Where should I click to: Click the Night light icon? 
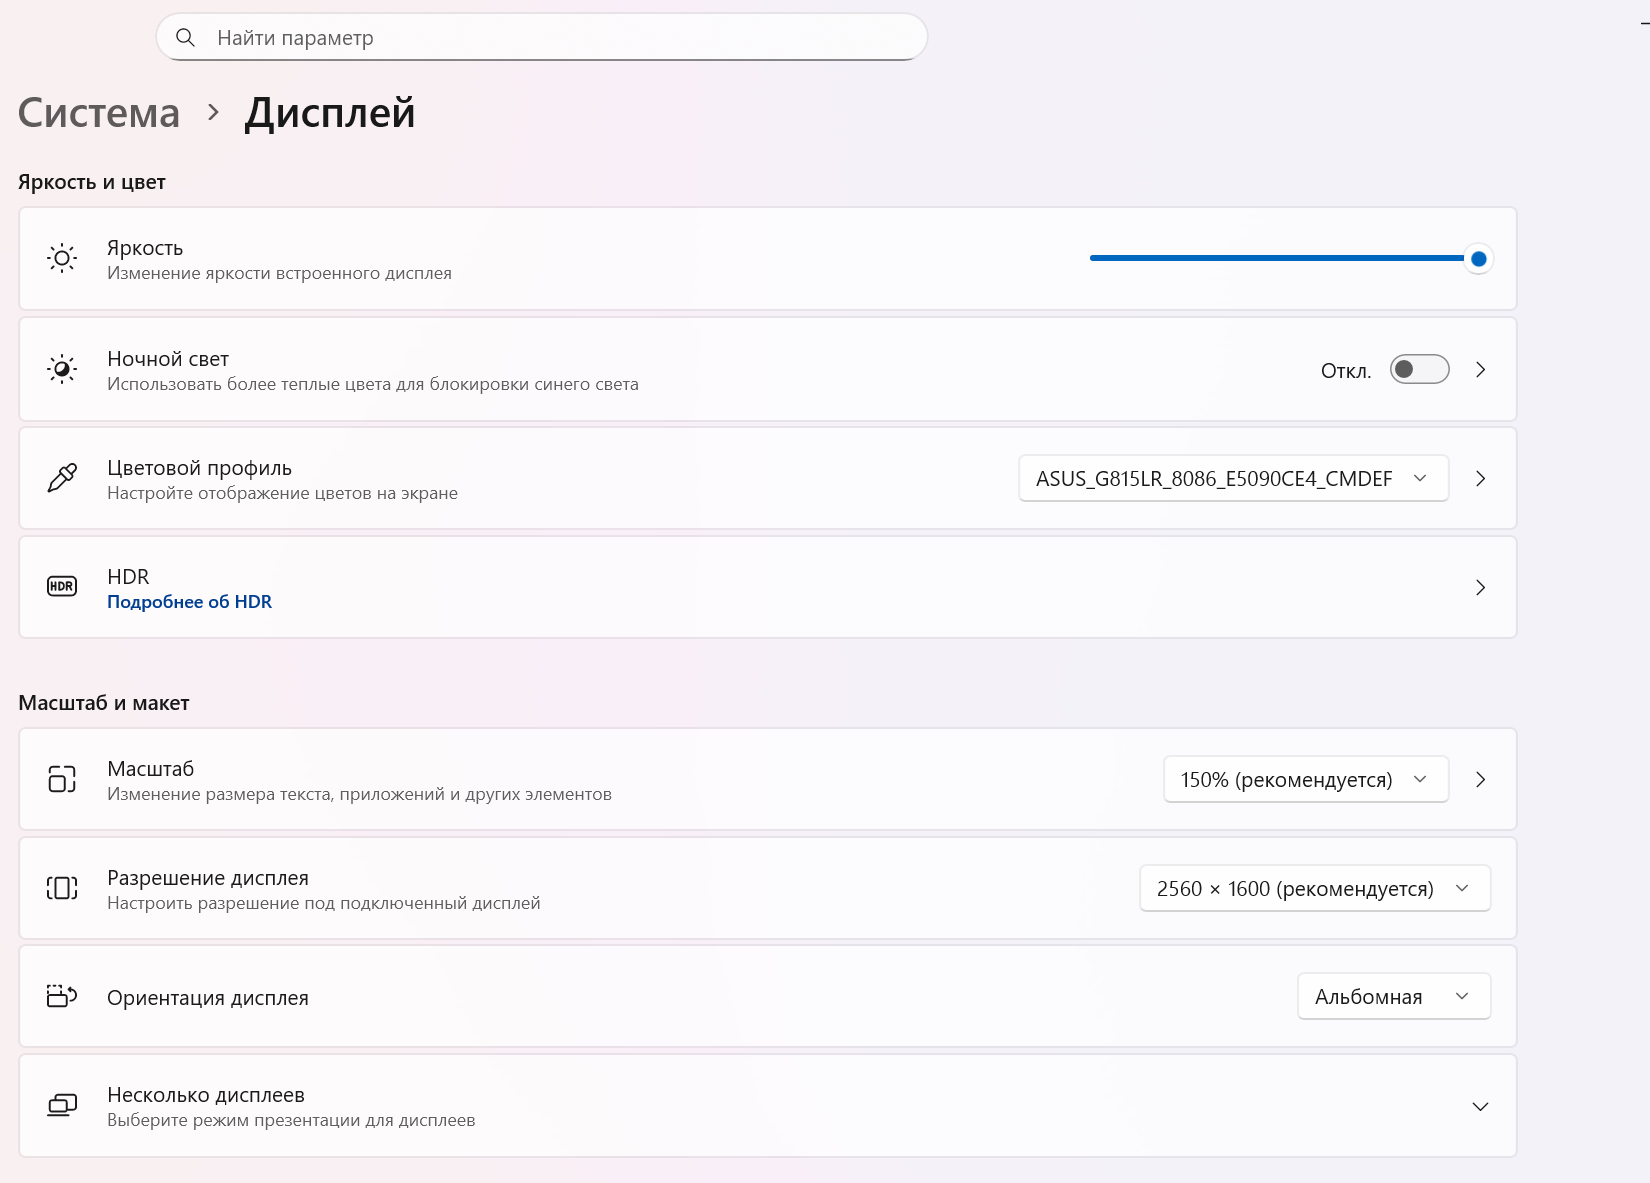click(x=62, y=369)
